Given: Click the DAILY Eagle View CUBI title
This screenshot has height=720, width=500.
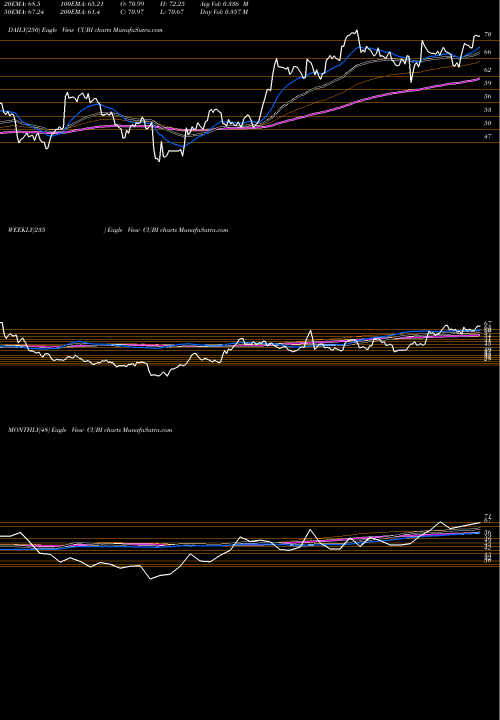Looking at the screenshot, I should click(x=85, y=30).
